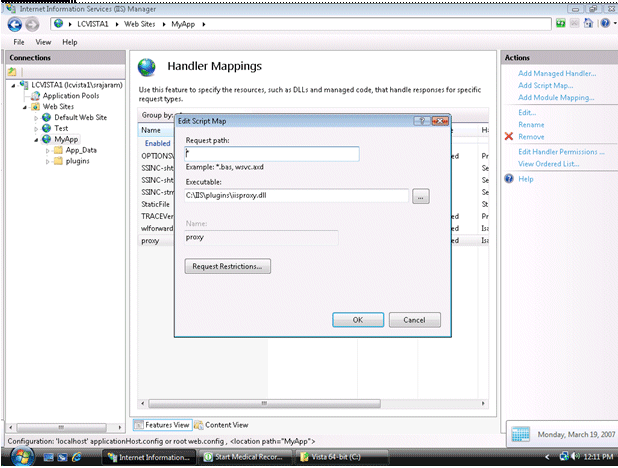This screenshot has height=468, width=618.
Task: Open the File menu
Action: 19,42
